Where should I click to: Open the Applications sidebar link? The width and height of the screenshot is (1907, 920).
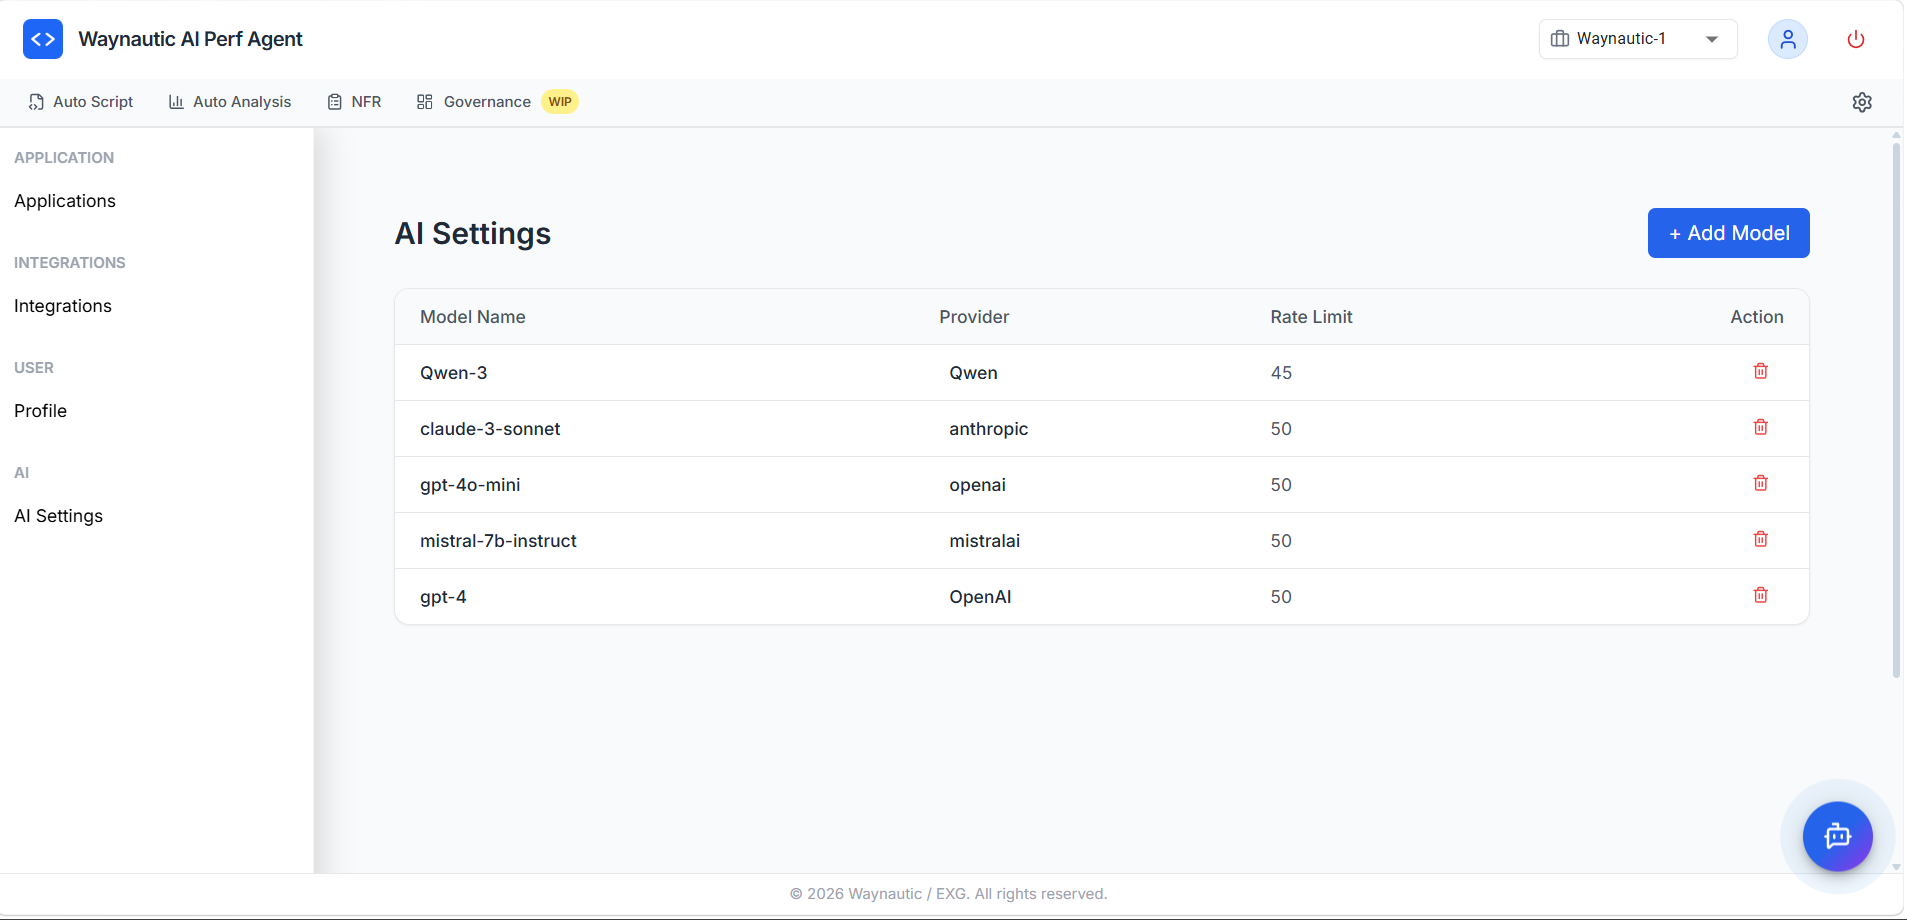(x=64, y=200)
